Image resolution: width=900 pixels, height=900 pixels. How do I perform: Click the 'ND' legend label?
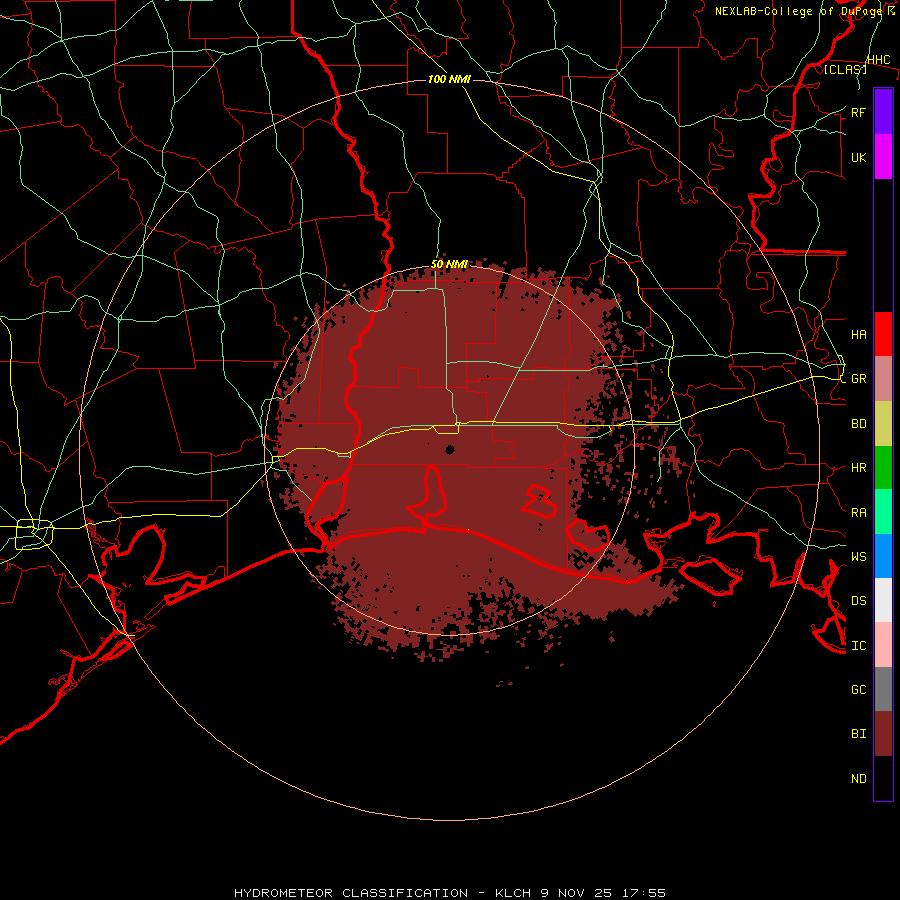click(x=859, y=779)
